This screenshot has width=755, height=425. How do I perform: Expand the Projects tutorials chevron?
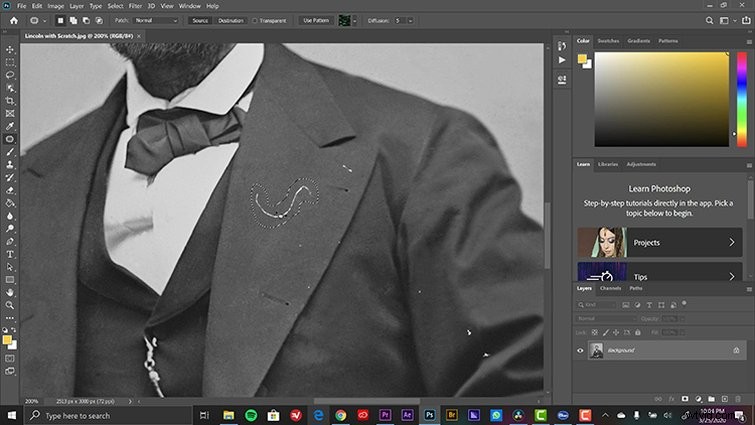click(732, 243)
